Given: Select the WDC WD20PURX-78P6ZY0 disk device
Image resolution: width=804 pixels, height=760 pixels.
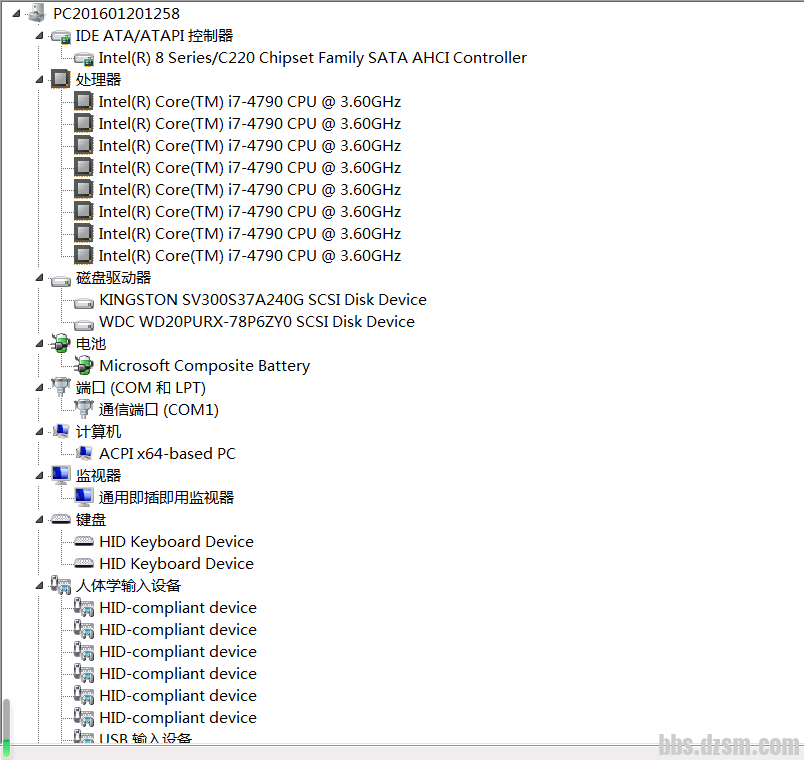Looking at the screenshot, I should [x=256, y=322].
